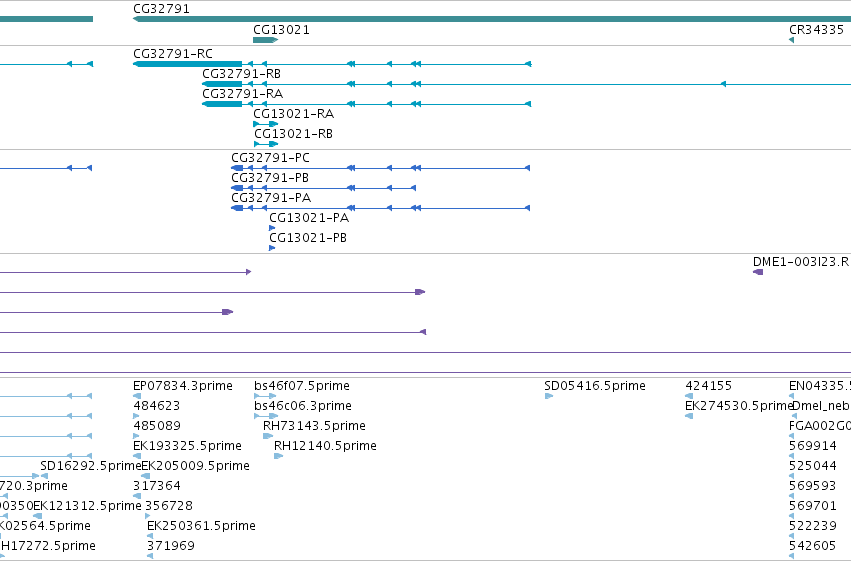Select the CG32791-PC protein feature

click(x=270, y=157)
